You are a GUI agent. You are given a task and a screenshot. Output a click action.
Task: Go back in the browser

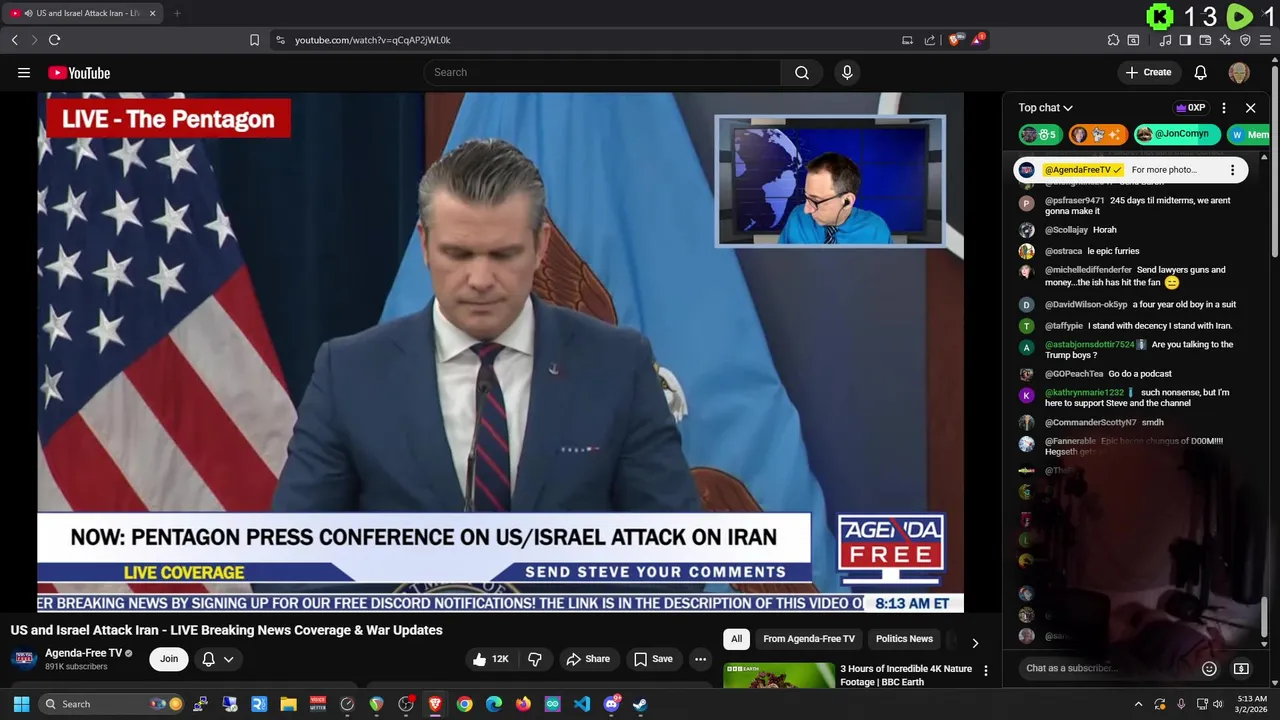point(14,40)
